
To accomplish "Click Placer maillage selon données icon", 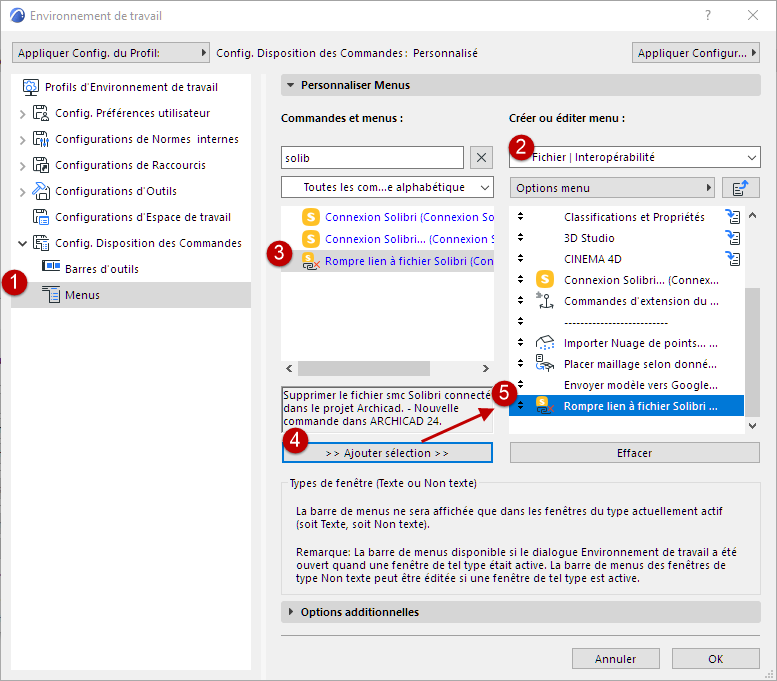I will click(545, 363).
